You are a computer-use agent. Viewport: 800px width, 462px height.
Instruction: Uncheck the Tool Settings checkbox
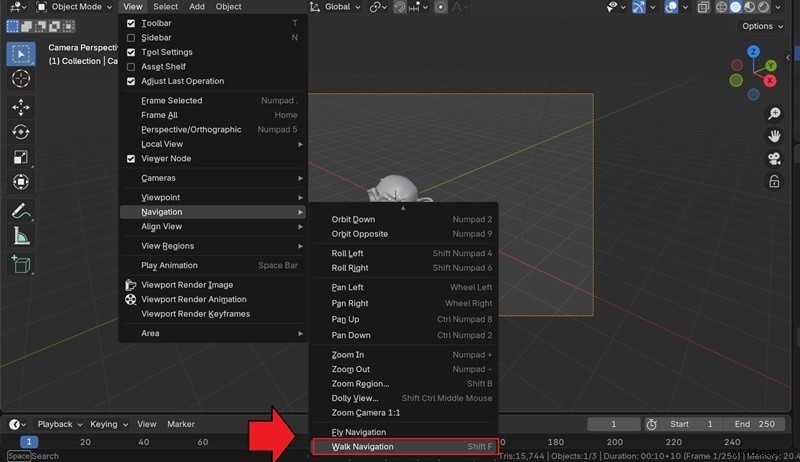131,53
